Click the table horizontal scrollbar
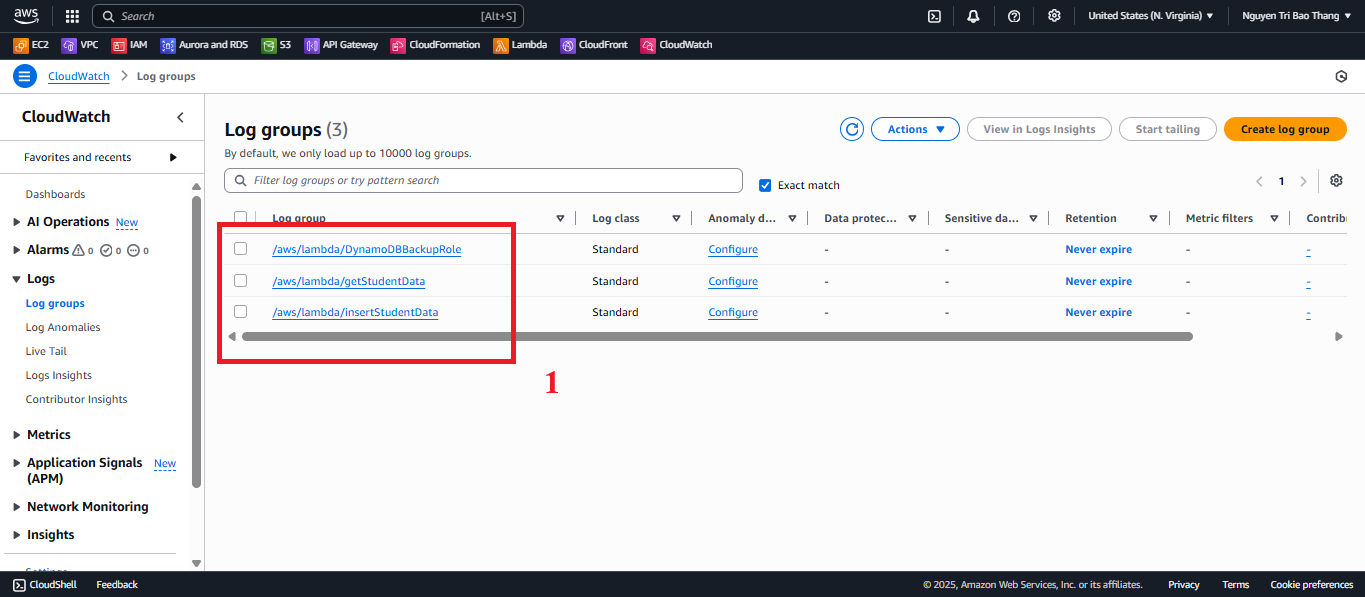1365x597 pixels. [717, 337]
